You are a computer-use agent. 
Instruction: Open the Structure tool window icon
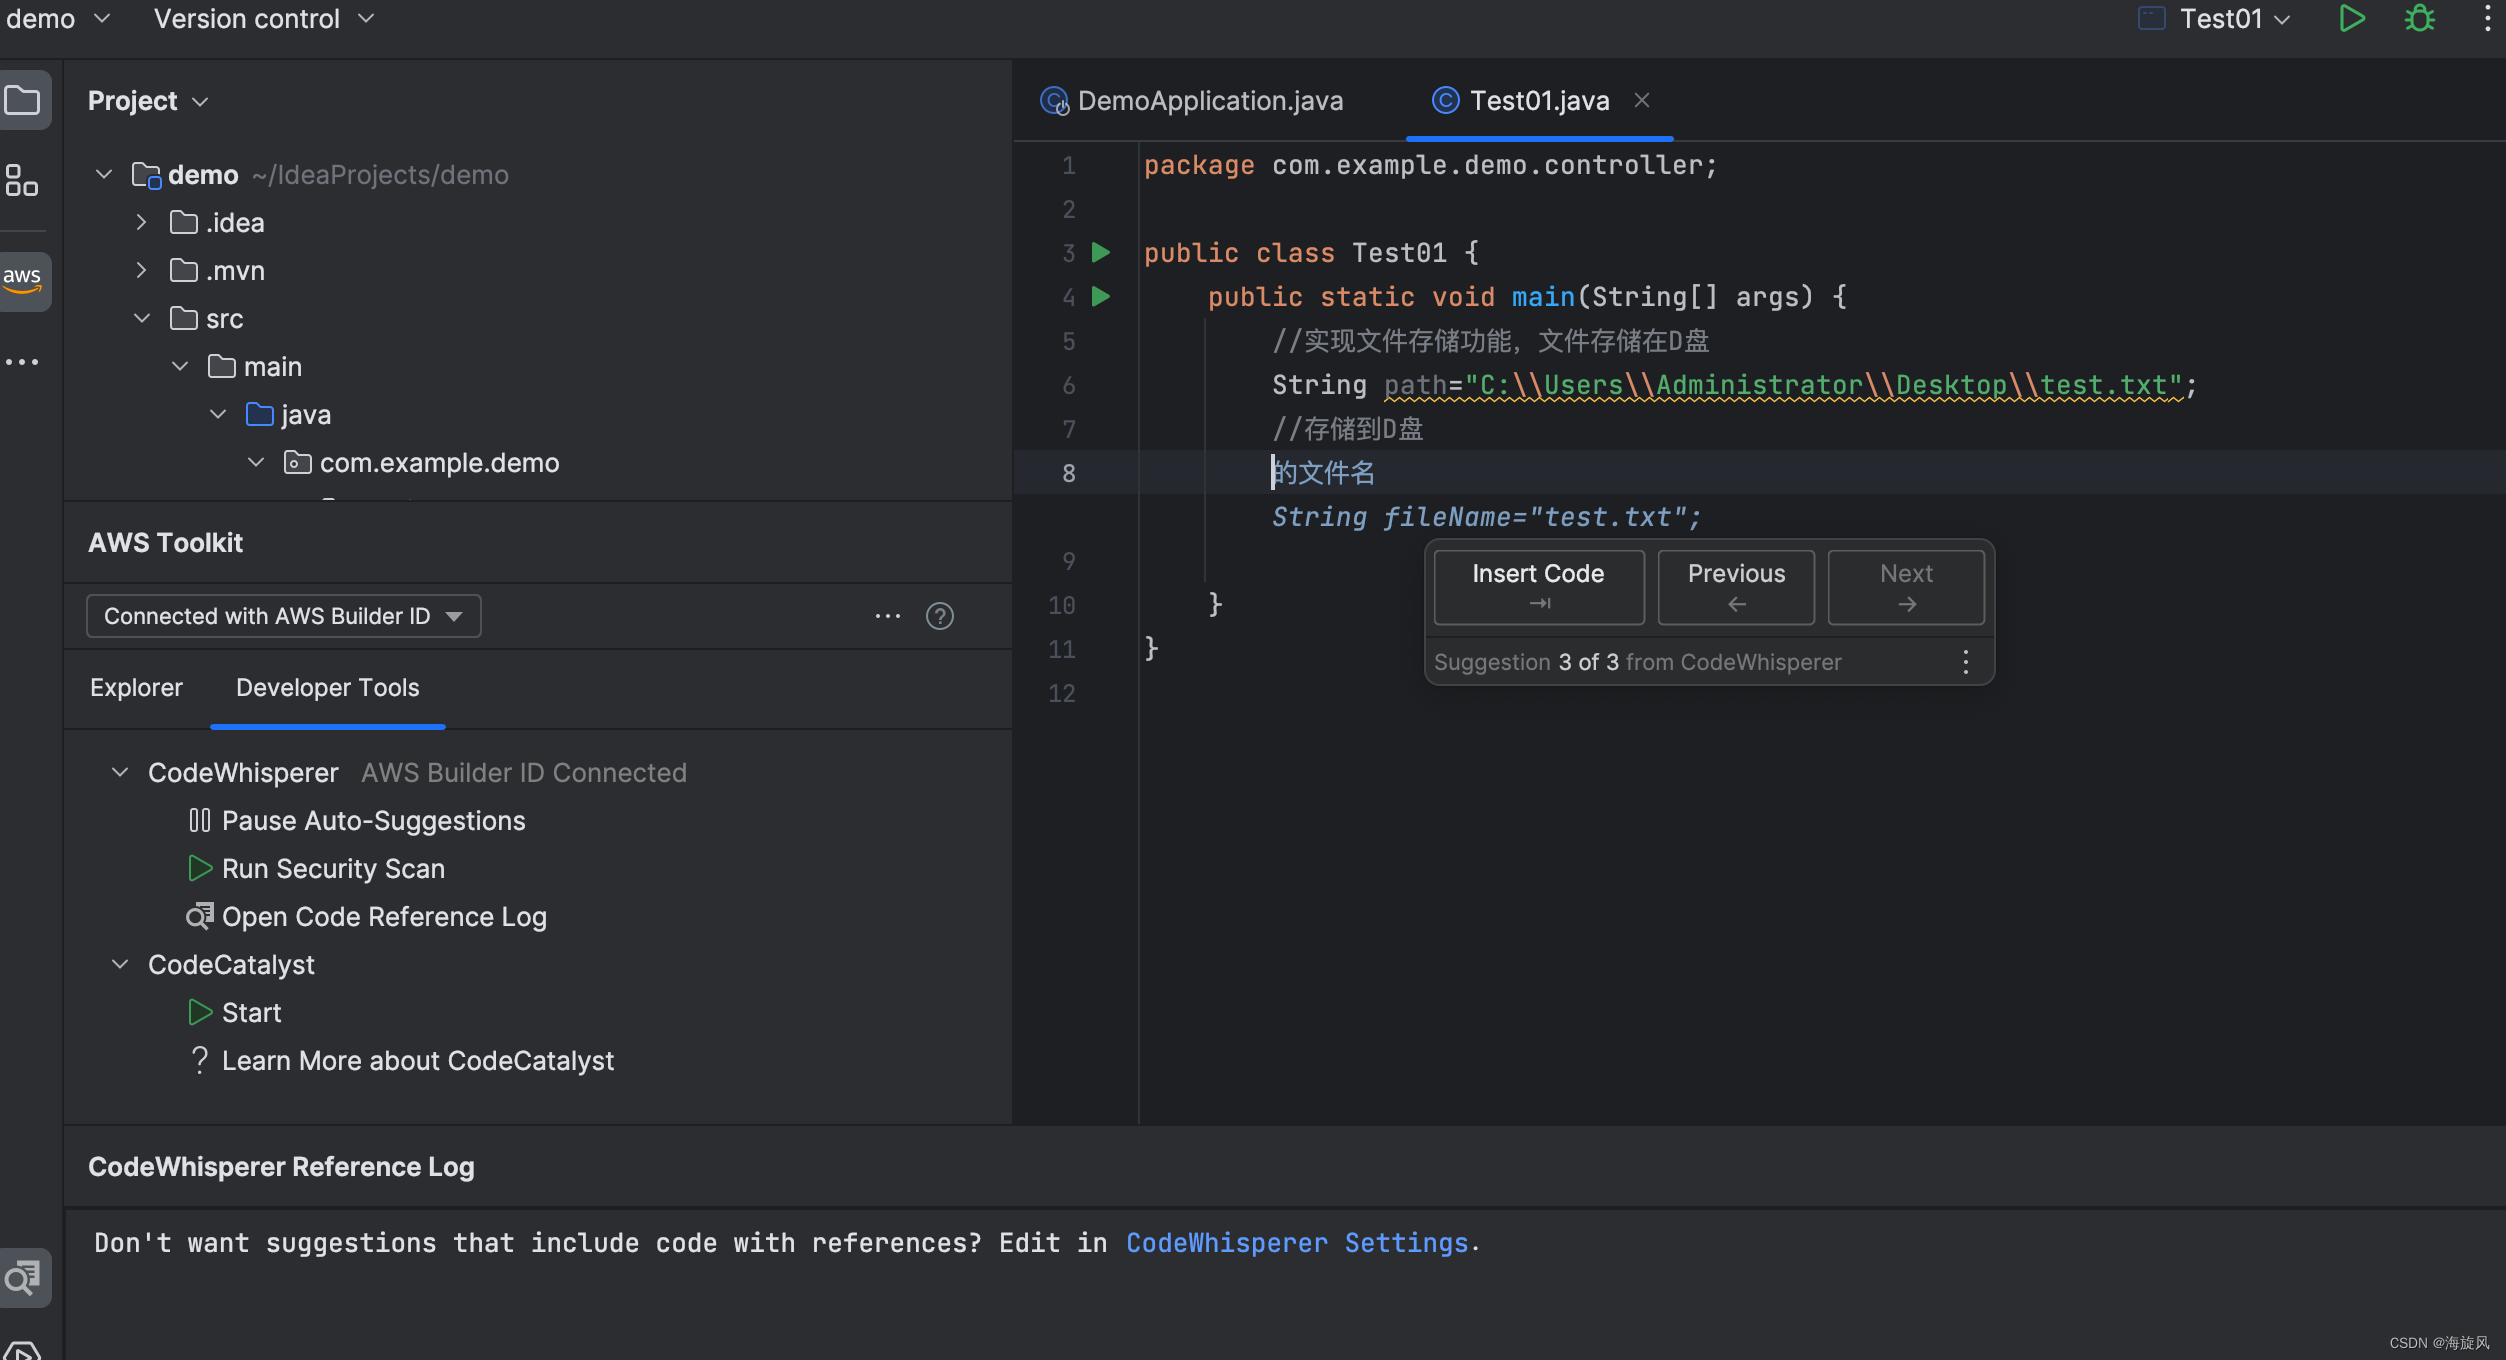coord(22,180)
